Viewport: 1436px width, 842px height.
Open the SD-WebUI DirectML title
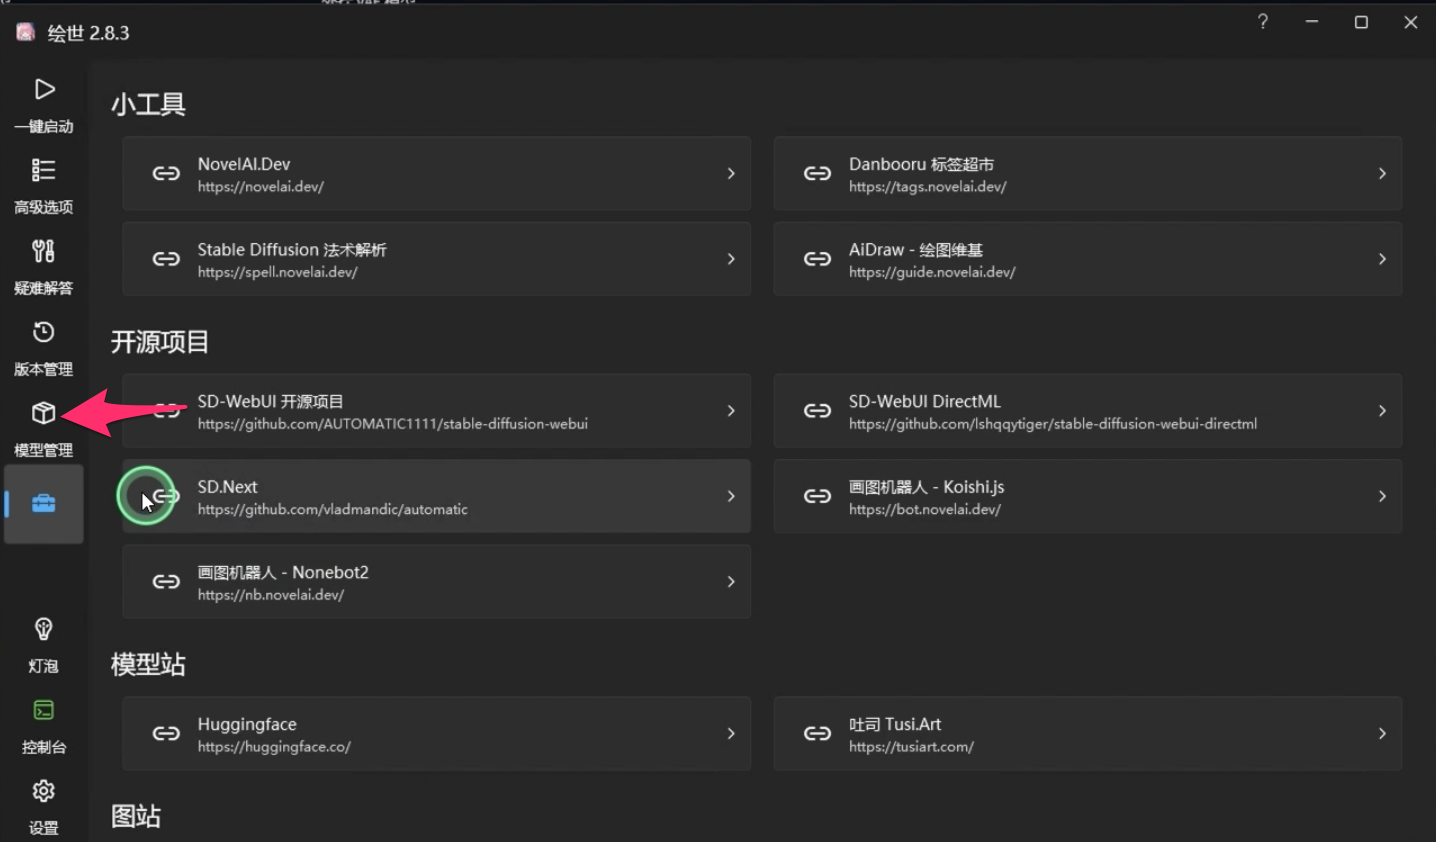click(925, 402)
